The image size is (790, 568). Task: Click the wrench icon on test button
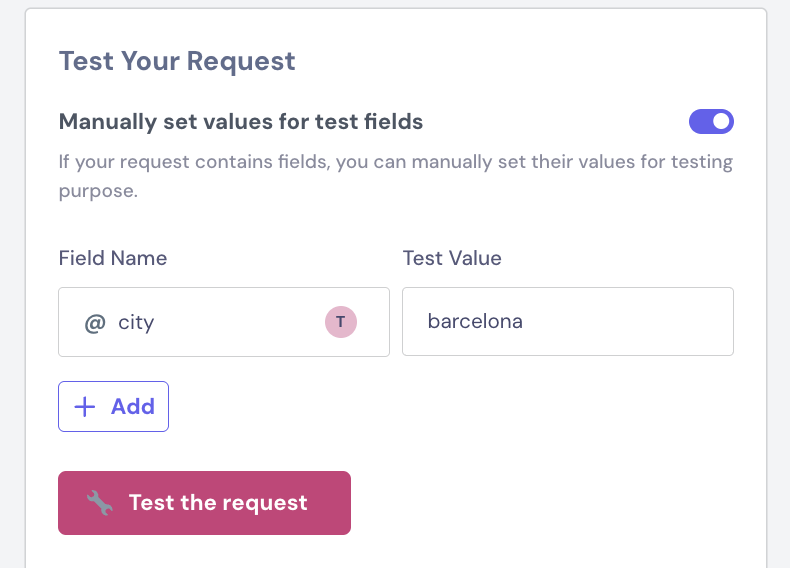coord(100,502)
